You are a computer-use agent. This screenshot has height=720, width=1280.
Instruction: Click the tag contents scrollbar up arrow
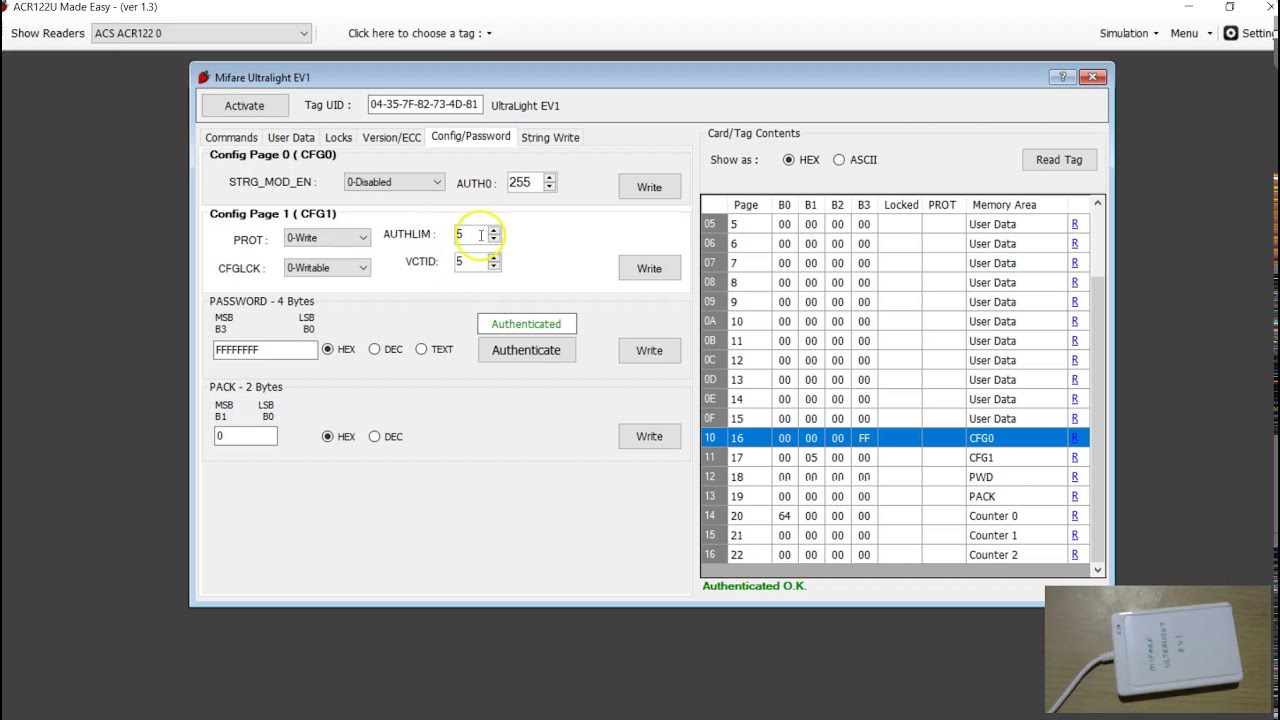pos(1097,204)
